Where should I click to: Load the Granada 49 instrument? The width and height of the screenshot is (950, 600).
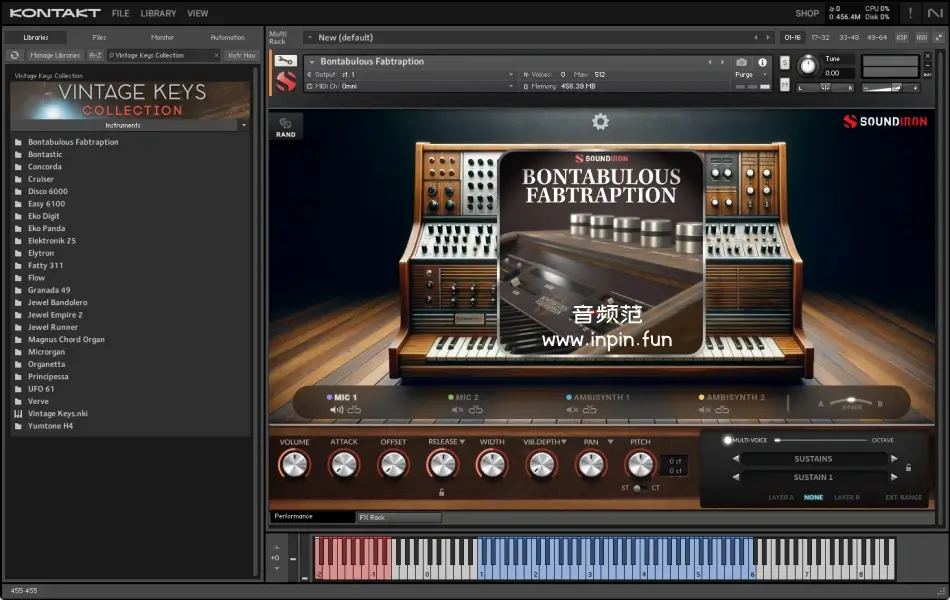pyautogui.click(x=49, y=290)
